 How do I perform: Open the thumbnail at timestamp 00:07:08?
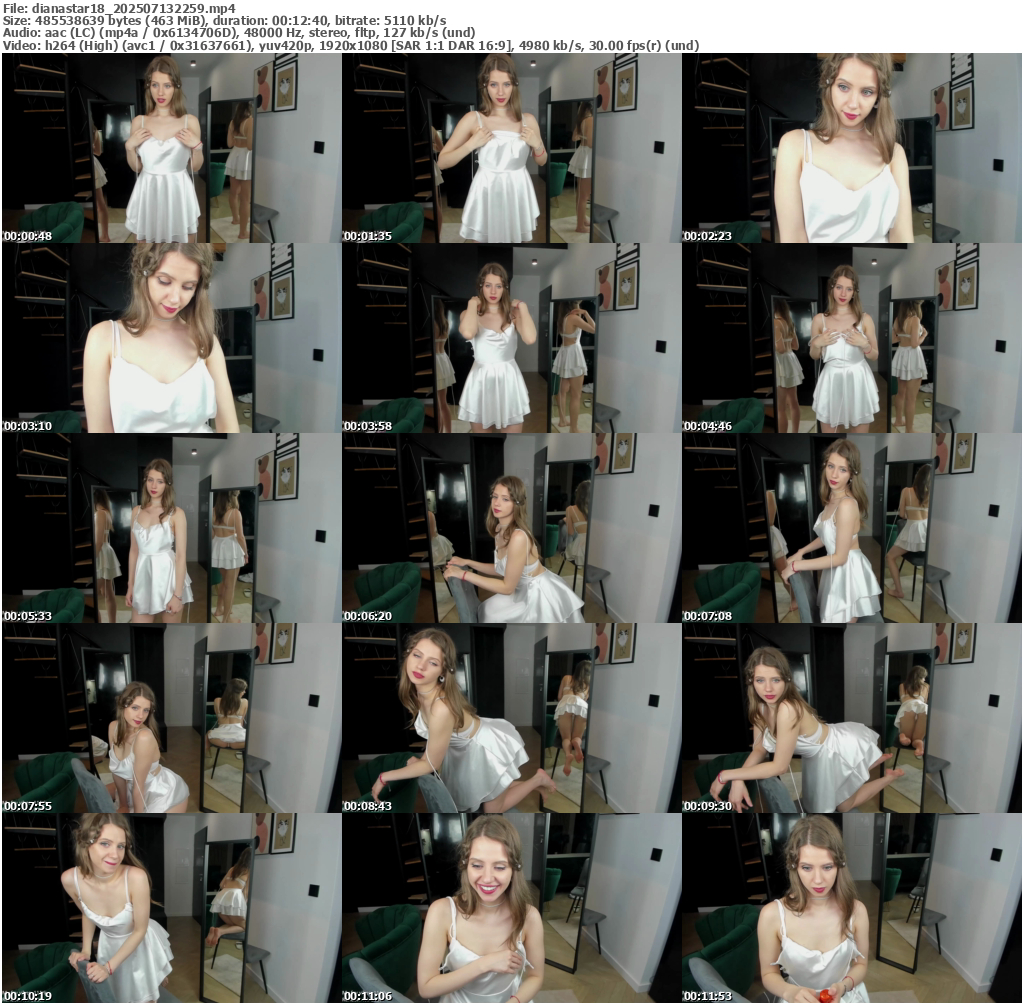coord(852,528)
